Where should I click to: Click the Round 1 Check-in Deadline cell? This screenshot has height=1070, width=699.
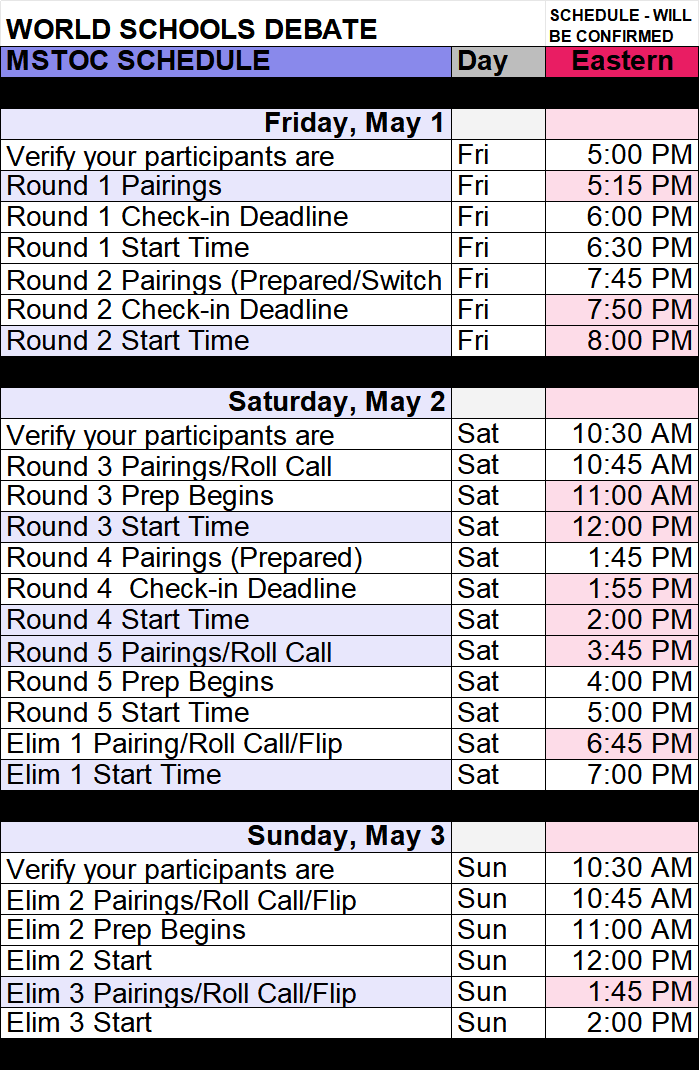click(x=177, y=217)
